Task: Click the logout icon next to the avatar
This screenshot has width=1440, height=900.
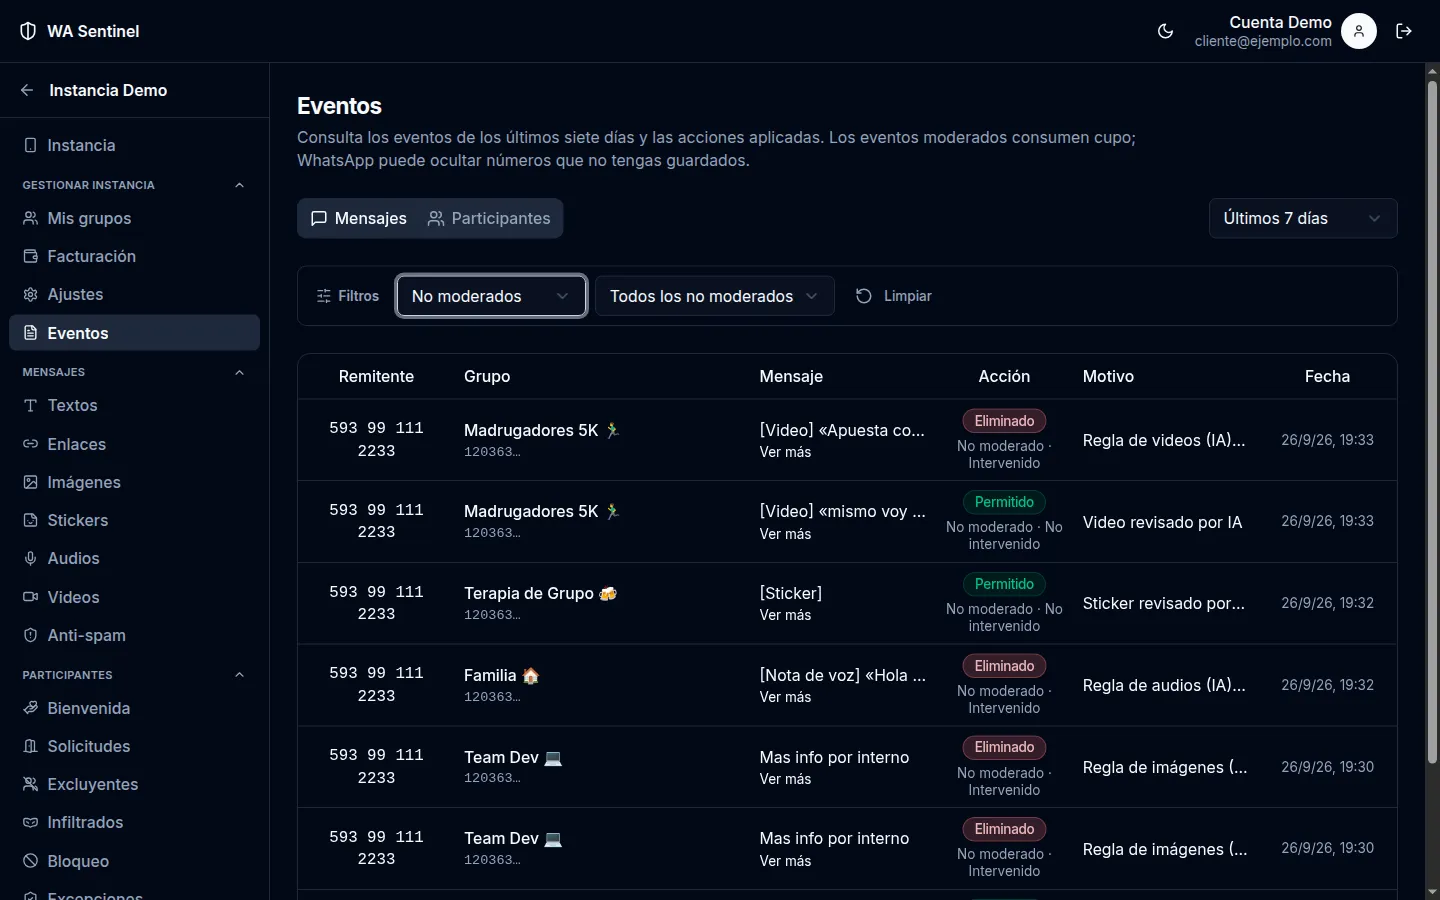Action: point(1404,31)
